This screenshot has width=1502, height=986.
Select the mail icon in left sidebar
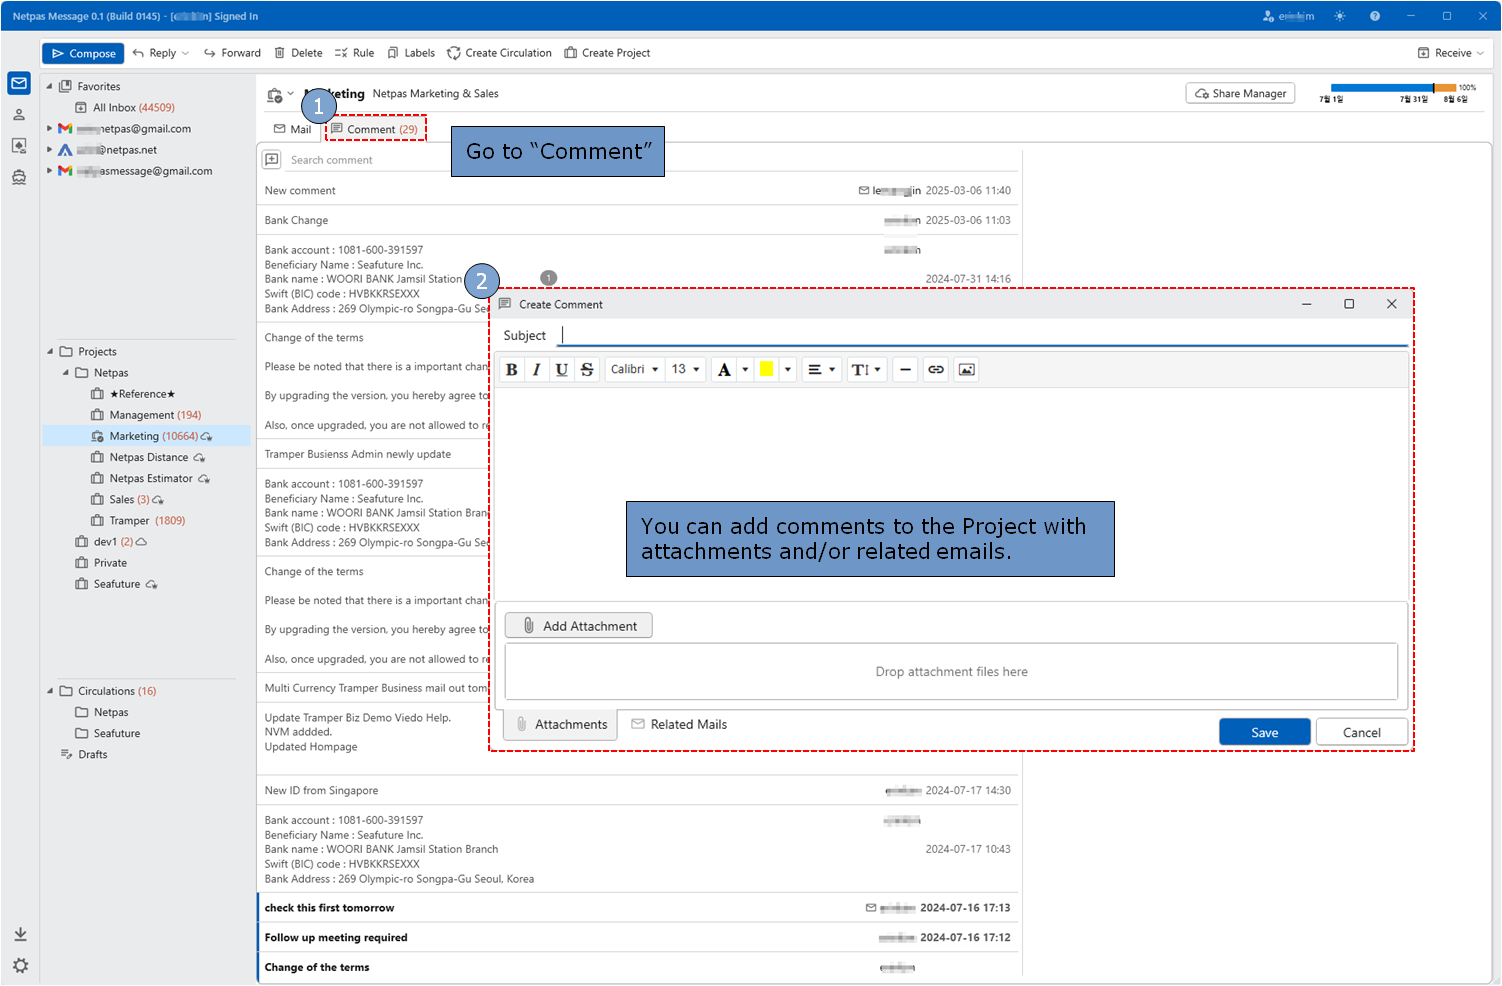19,83
